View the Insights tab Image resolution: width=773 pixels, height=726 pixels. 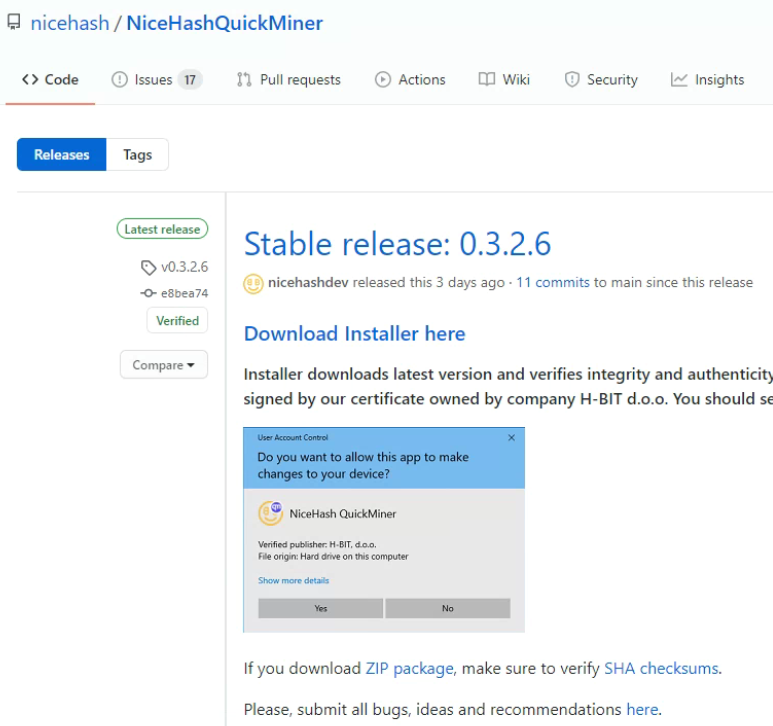click(707, 79)
